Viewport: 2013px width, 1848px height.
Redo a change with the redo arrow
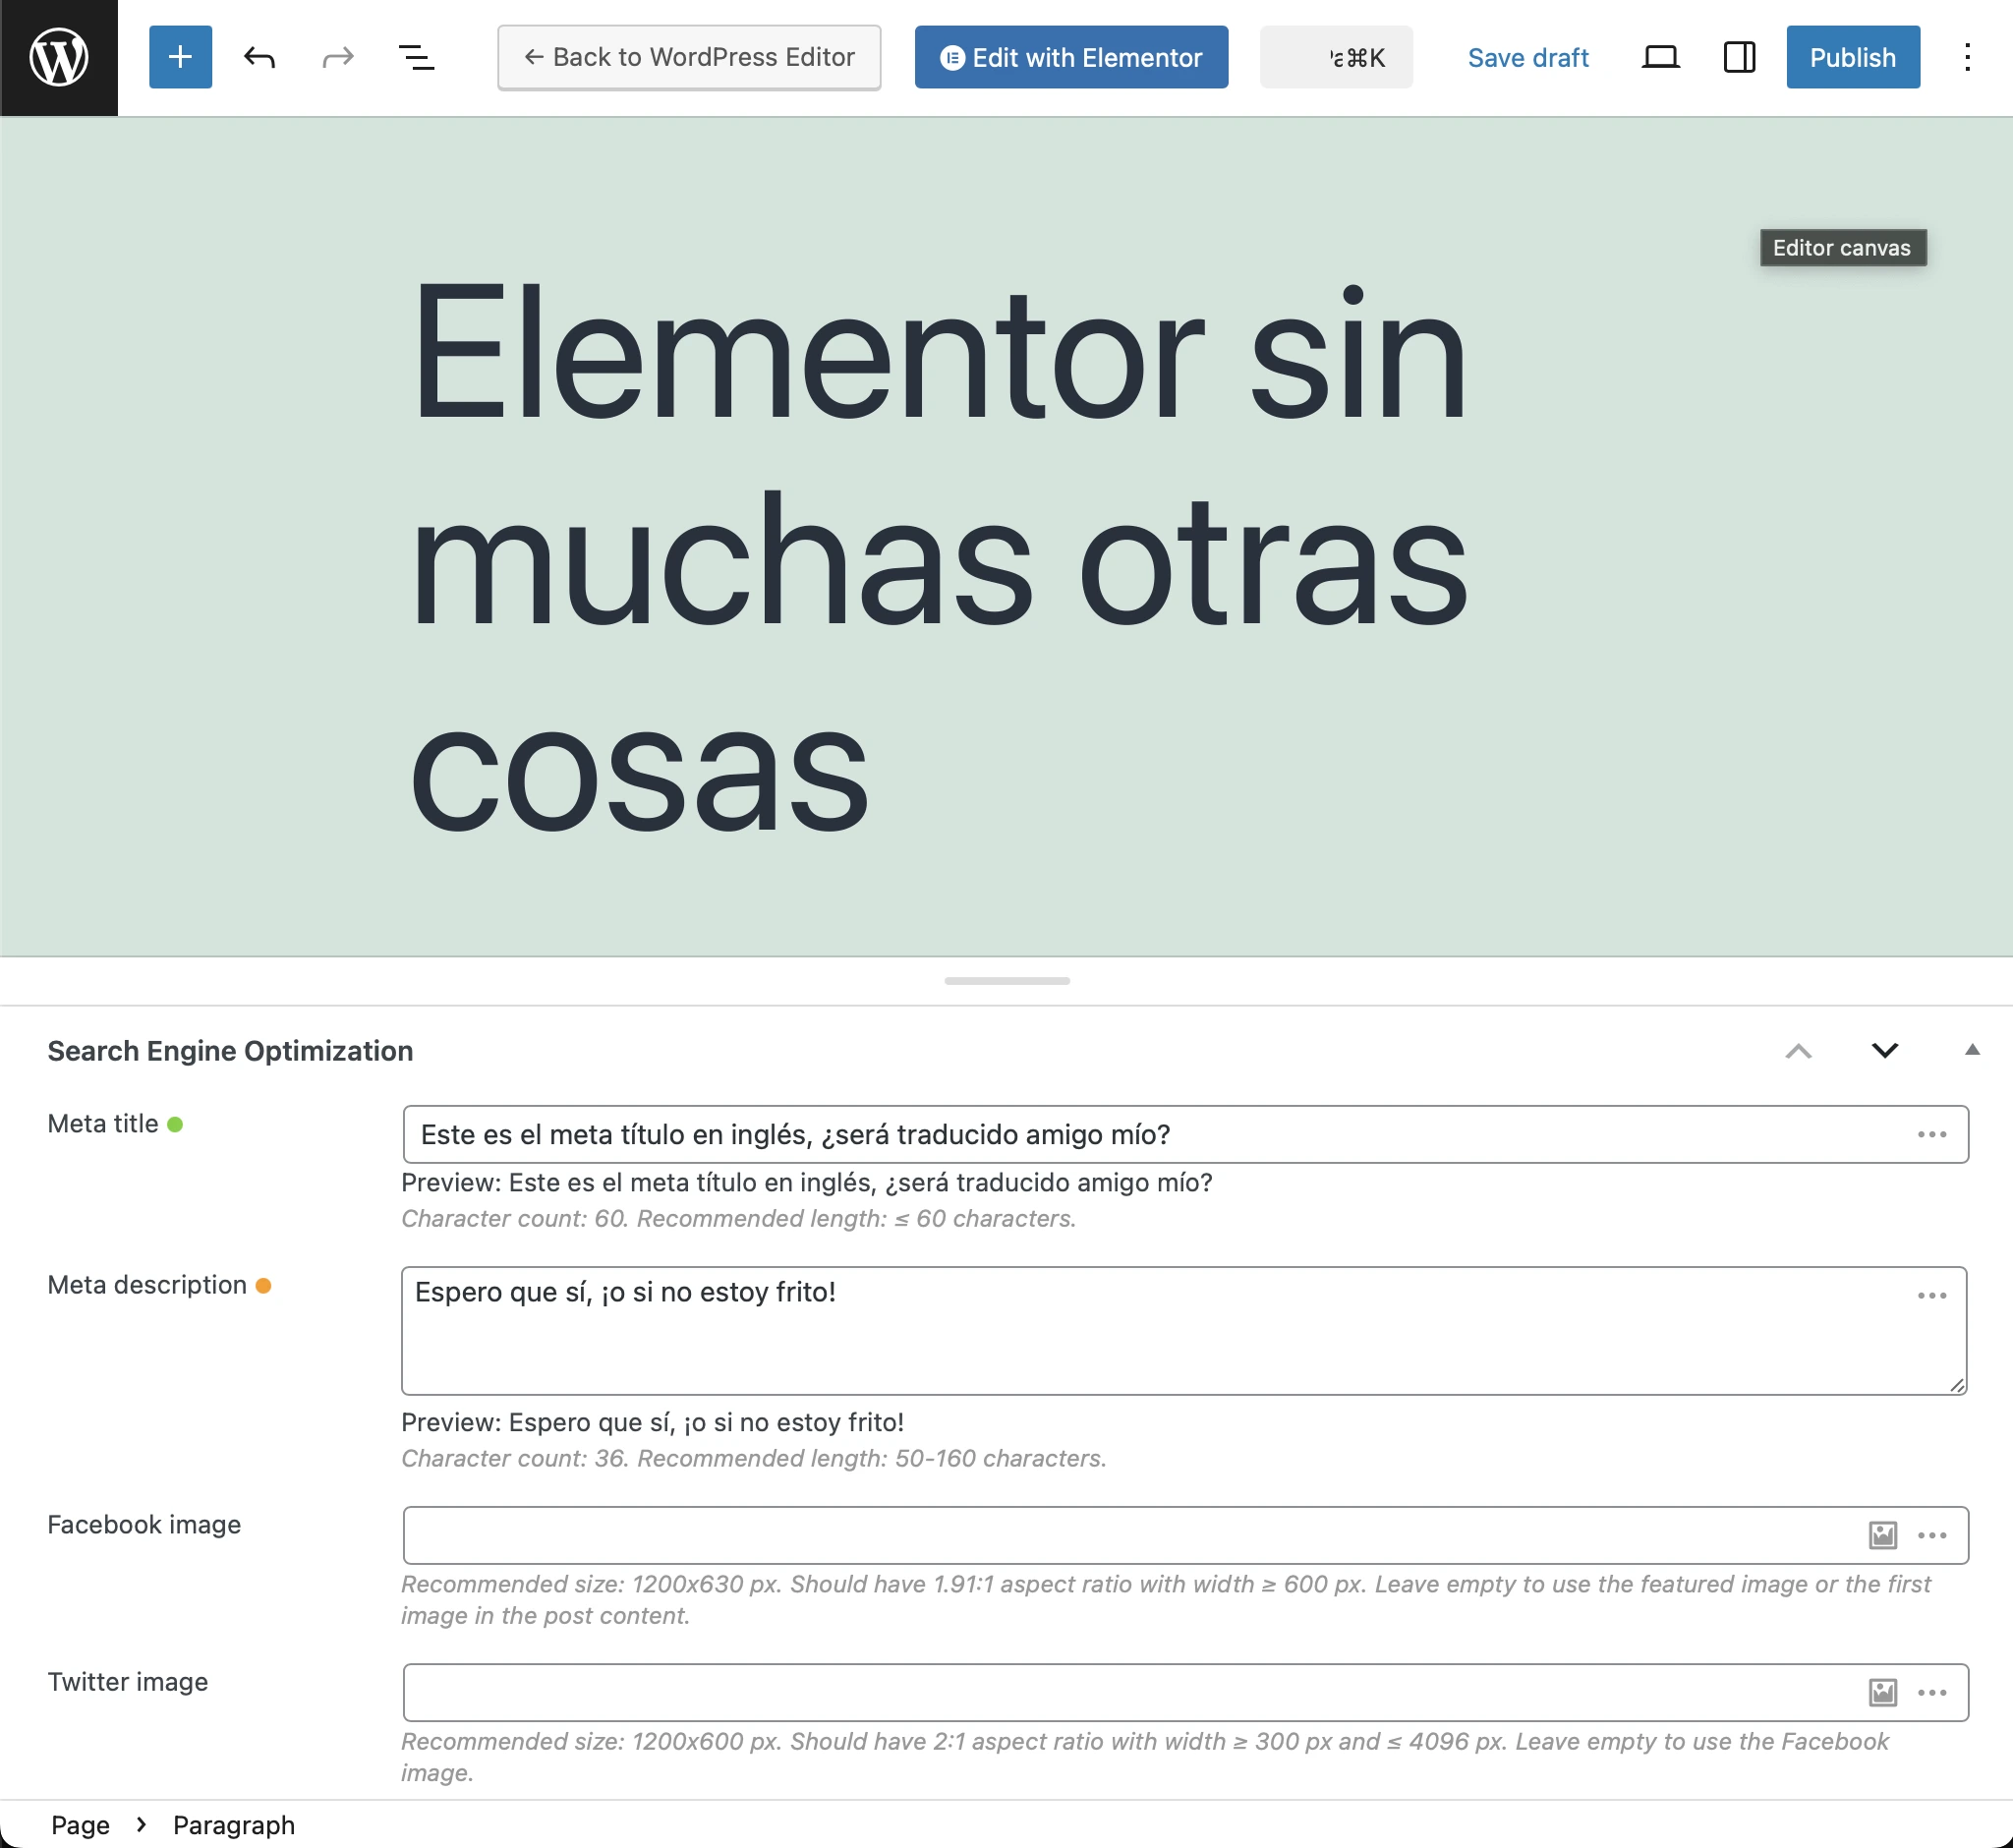click(337, 57)
